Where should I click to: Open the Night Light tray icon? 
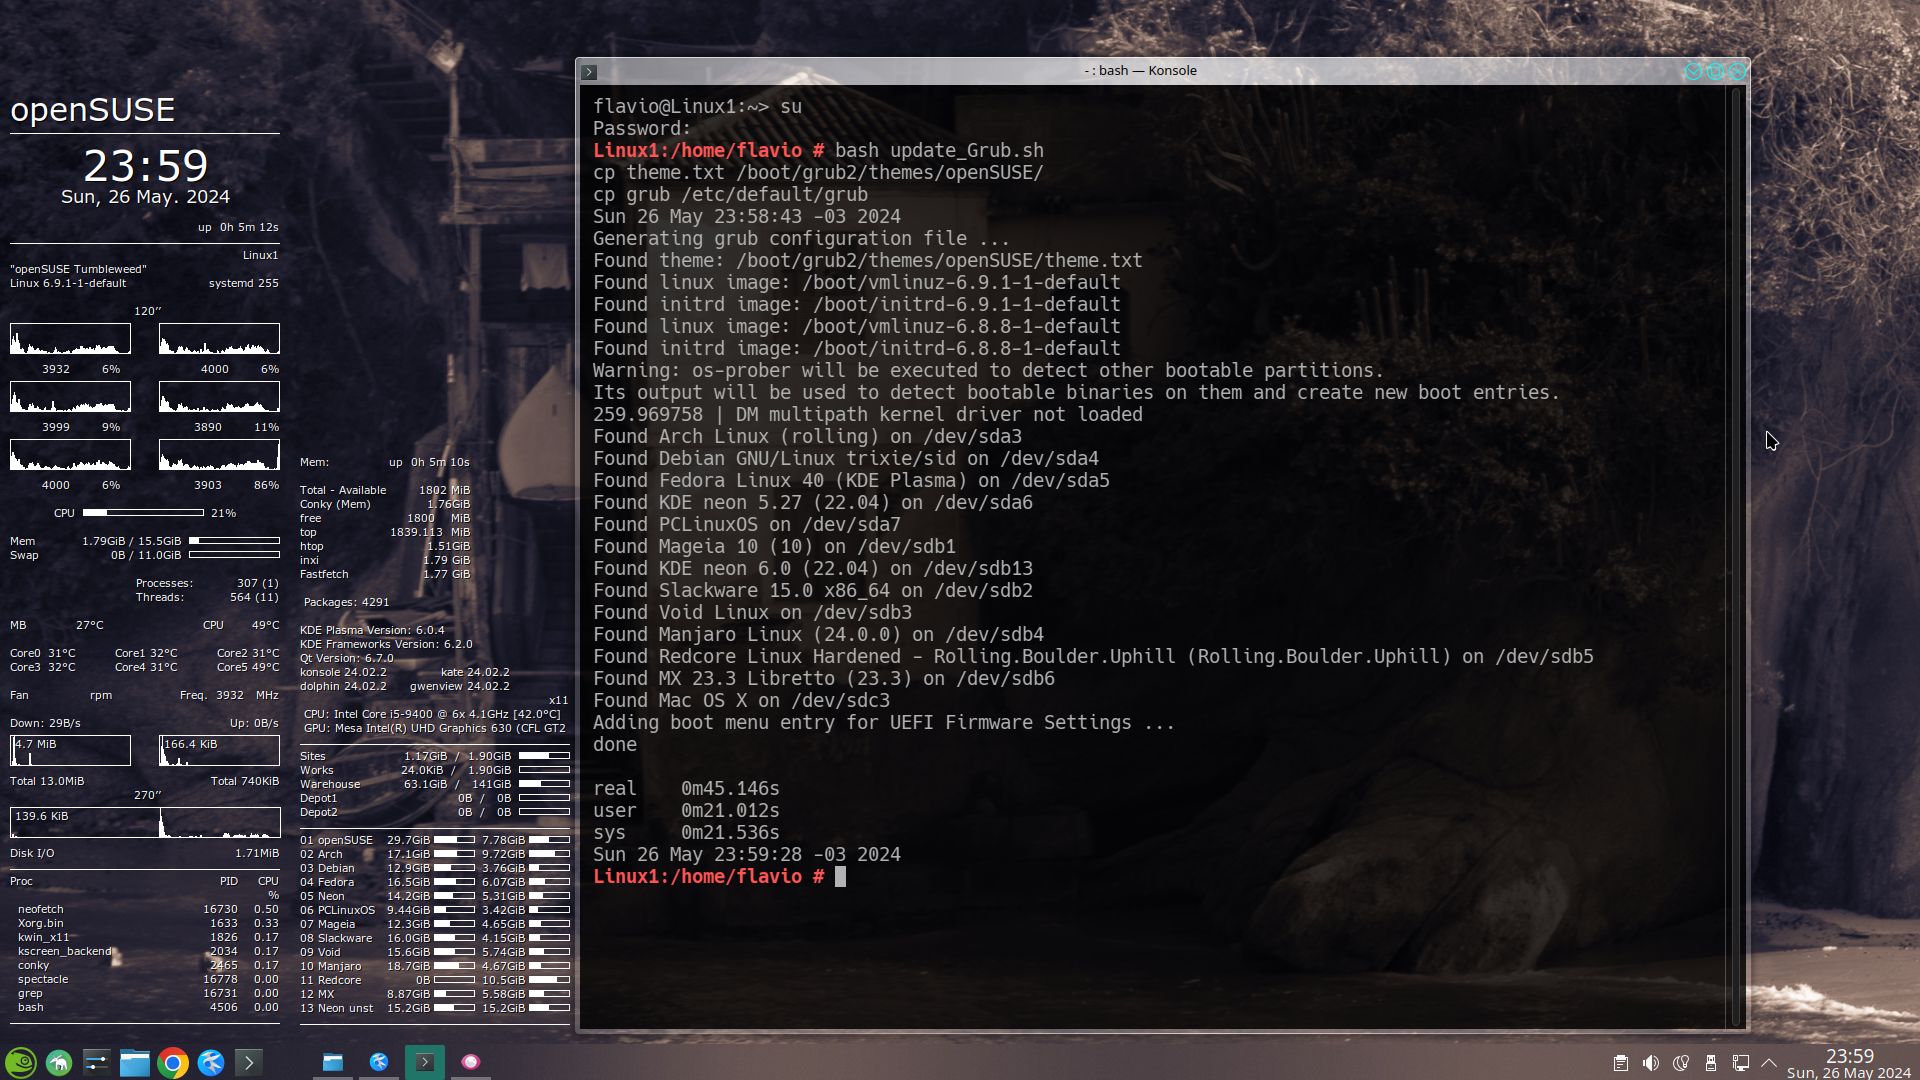1681,1063
